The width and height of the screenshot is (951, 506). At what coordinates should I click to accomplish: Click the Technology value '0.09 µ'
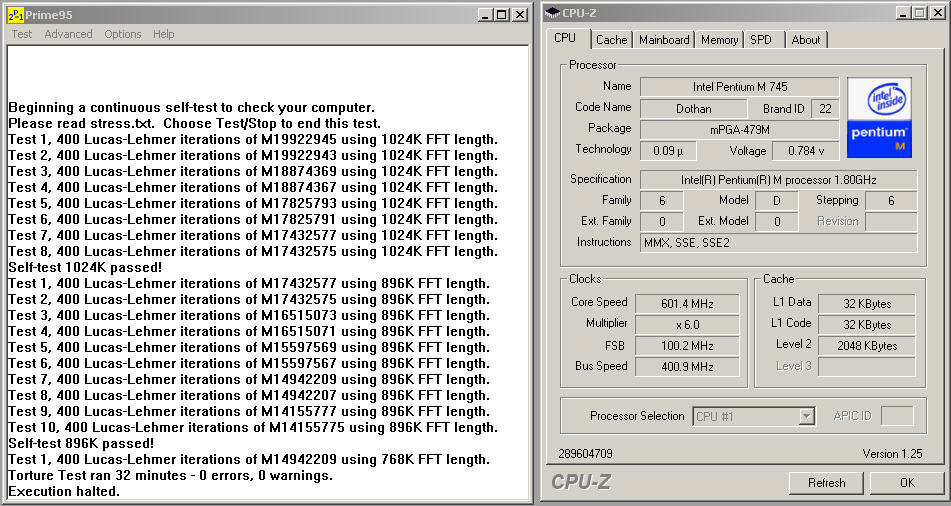coord(668,151)
